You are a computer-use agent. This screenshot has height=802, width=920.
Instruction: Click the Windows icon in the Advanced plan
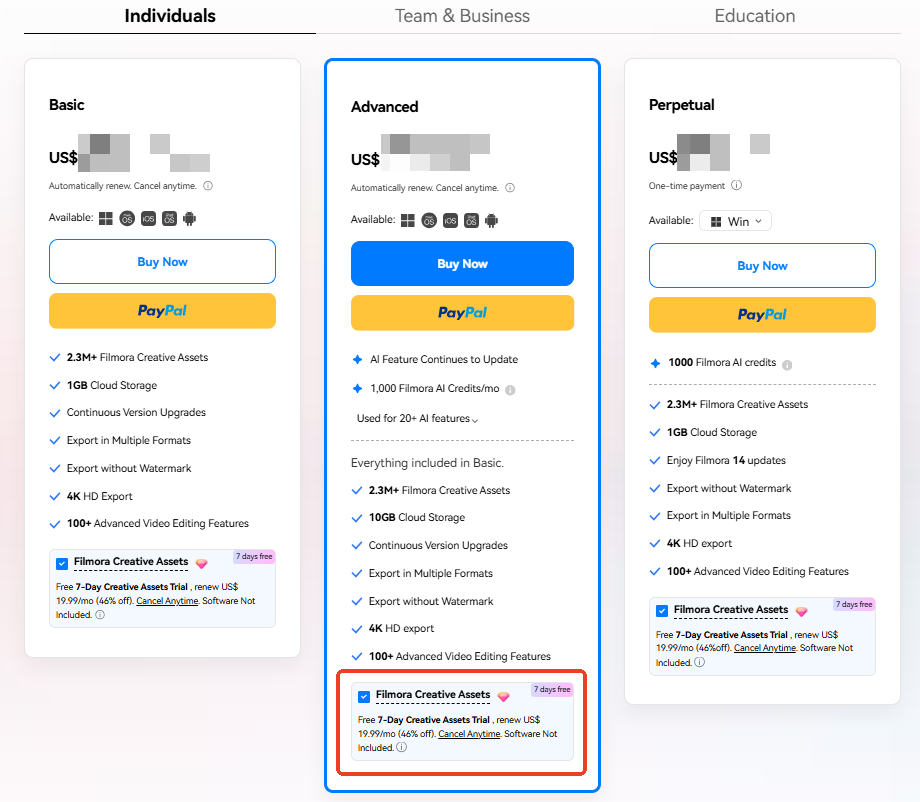pos(407,220)
